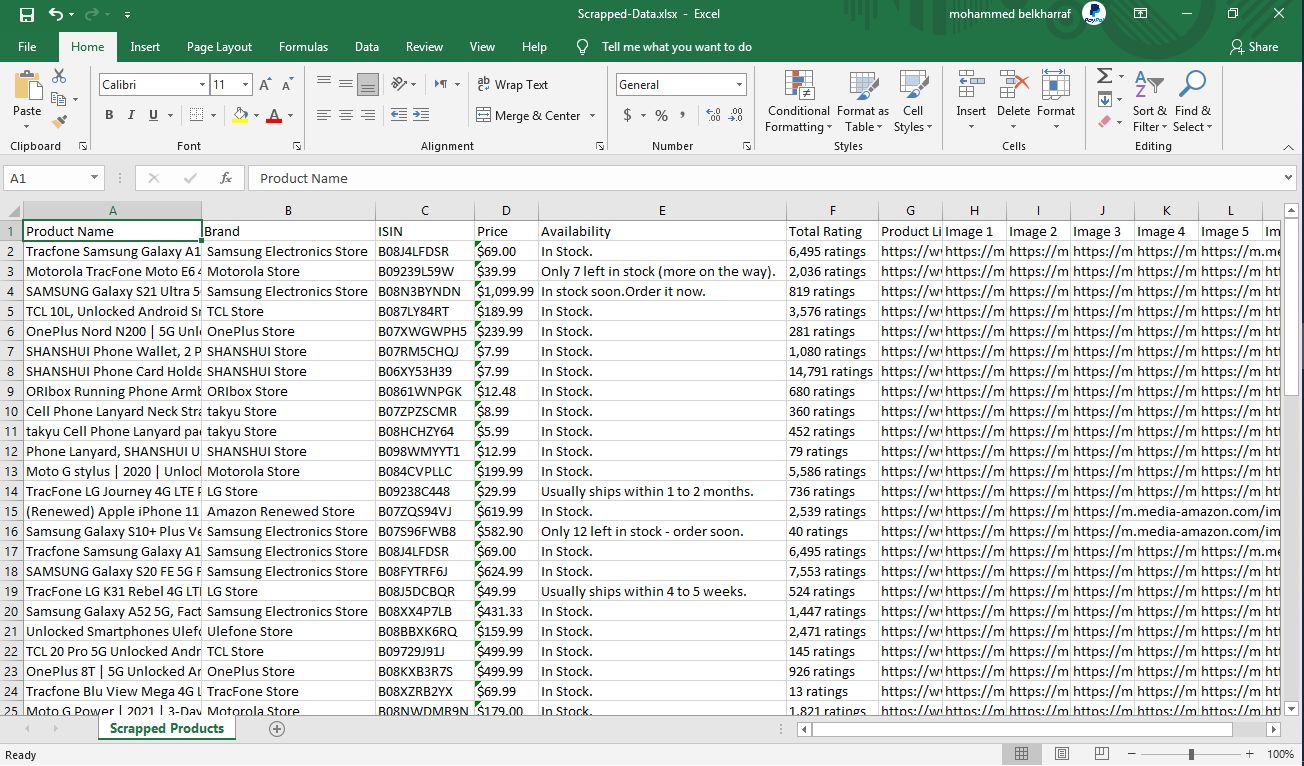Click the Borders icon
The width and height of the screenshot is (1304, 766).
[196, 116]
